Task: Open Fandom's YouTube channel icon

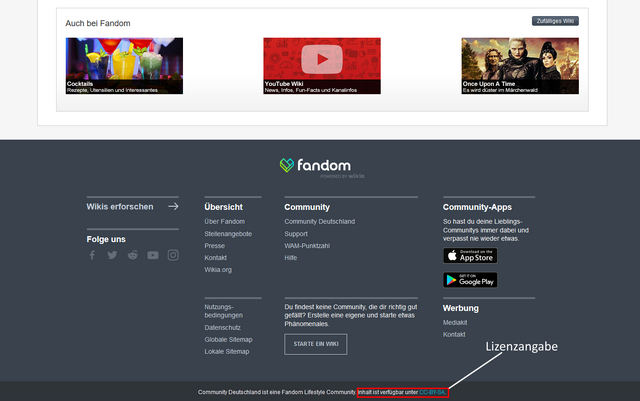Action: (x=153, y=255)
